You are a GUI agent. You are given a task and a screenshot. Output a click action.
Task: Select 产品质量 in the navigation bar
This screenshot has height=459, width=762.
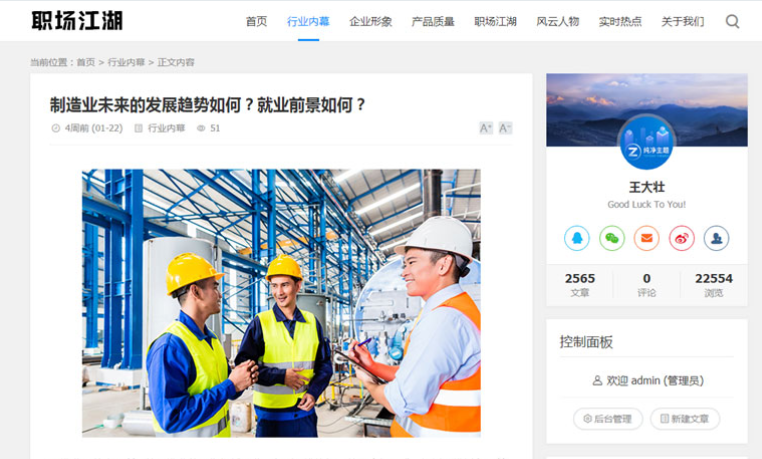click(433, 21)
